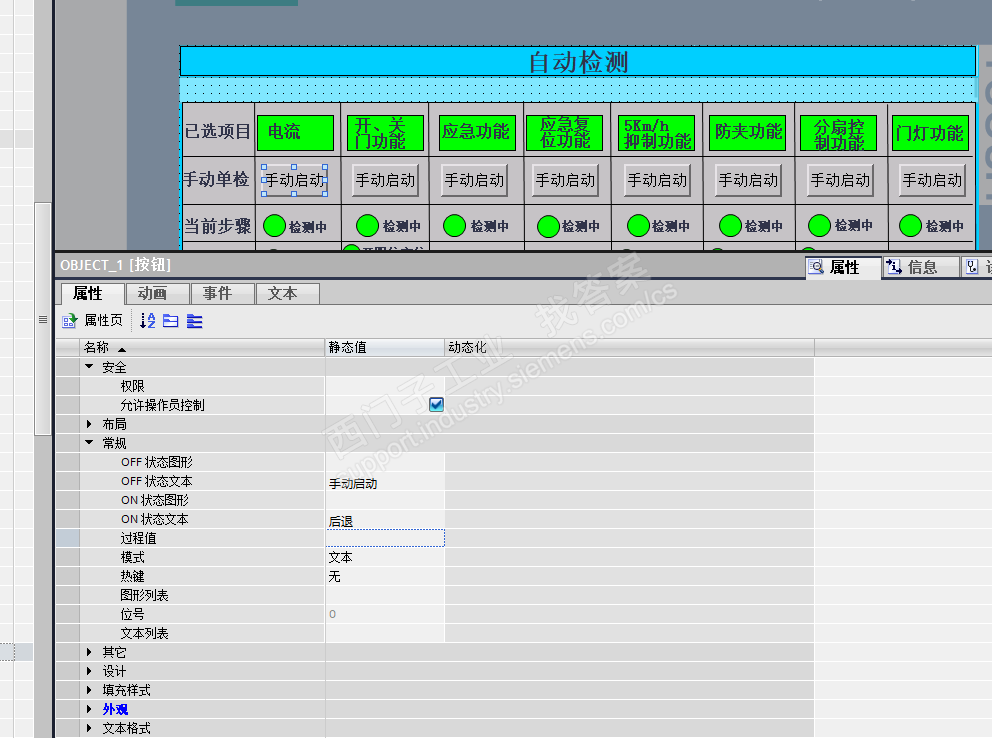The height and width of the screenshot is (738, 992).
Task: Click 手动启动 button under 开、关门功能
Action: pyautogui.click(x=385, y=180)
